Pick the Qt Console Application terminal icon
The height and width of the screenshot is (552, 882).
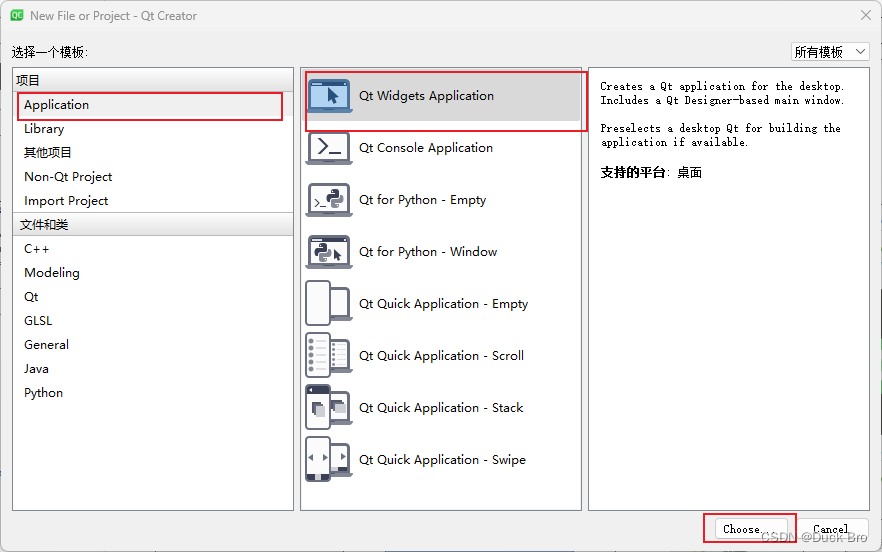coord(329,147)
